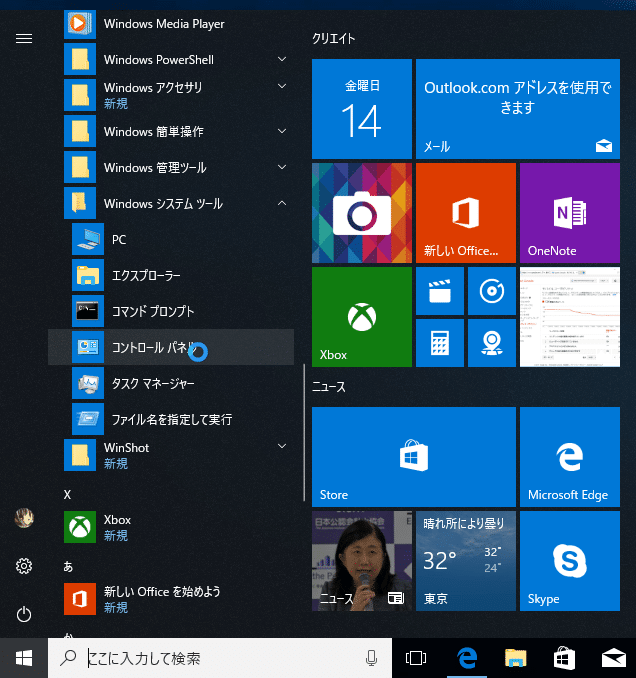Open the Mail (メール) Outlook.com tile
The image size is (636, 678).
click(518, 109)
